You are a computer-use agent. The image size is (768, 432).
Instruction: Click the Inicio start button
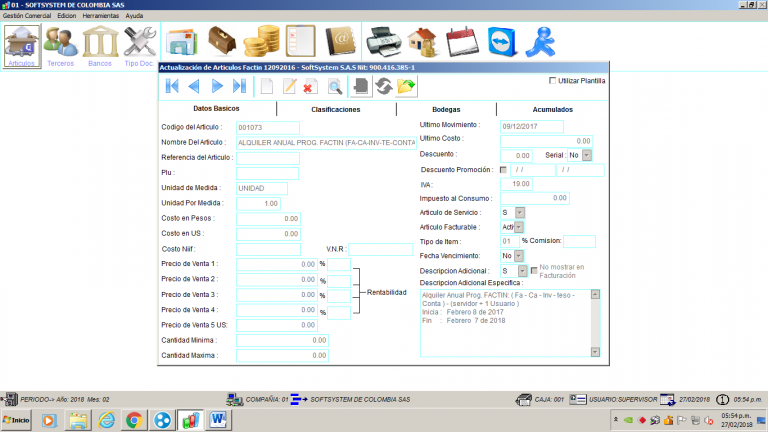[x=16, y=420]
